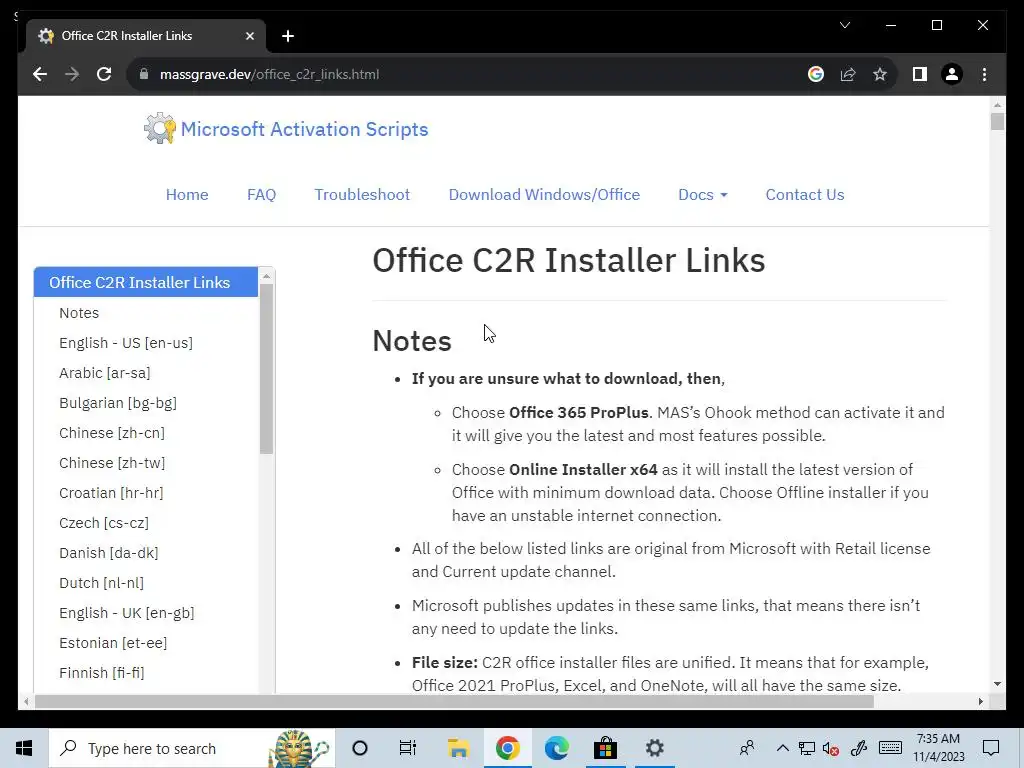Jump to Finnish [fi-fi] section
Image resolution: width=1024 pixels, height=768 pixels.
click(x=101, y=673)
